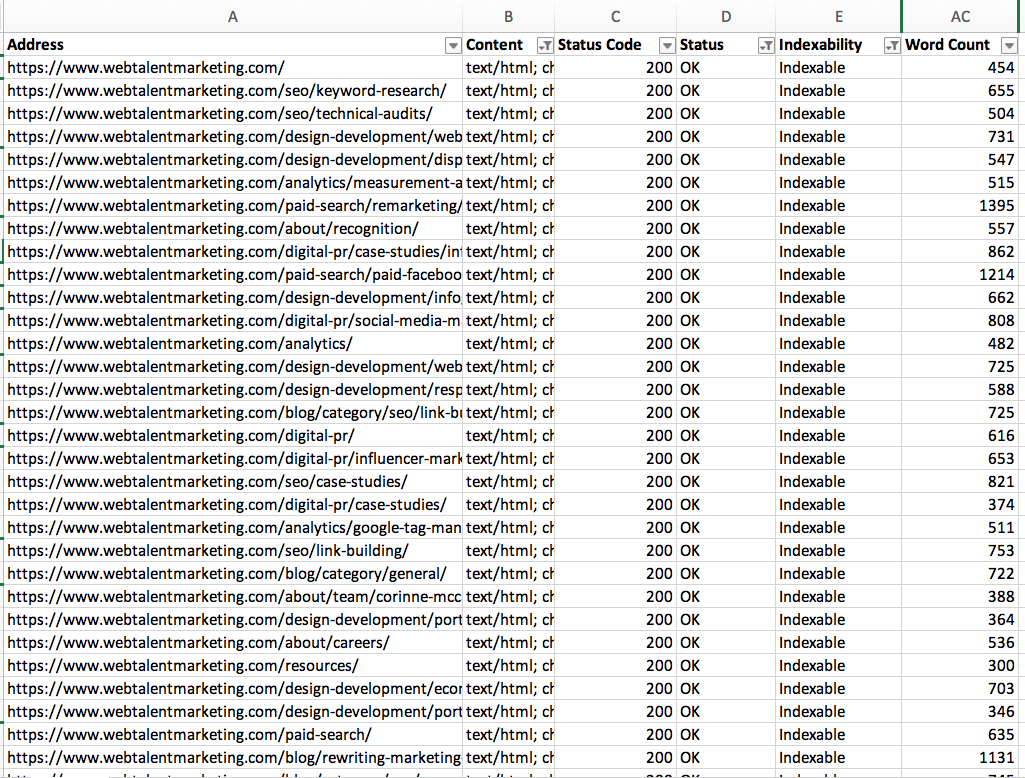Screen dimensions: 1025x778
Task: Click word count value 364
Action: point(1001,620)
